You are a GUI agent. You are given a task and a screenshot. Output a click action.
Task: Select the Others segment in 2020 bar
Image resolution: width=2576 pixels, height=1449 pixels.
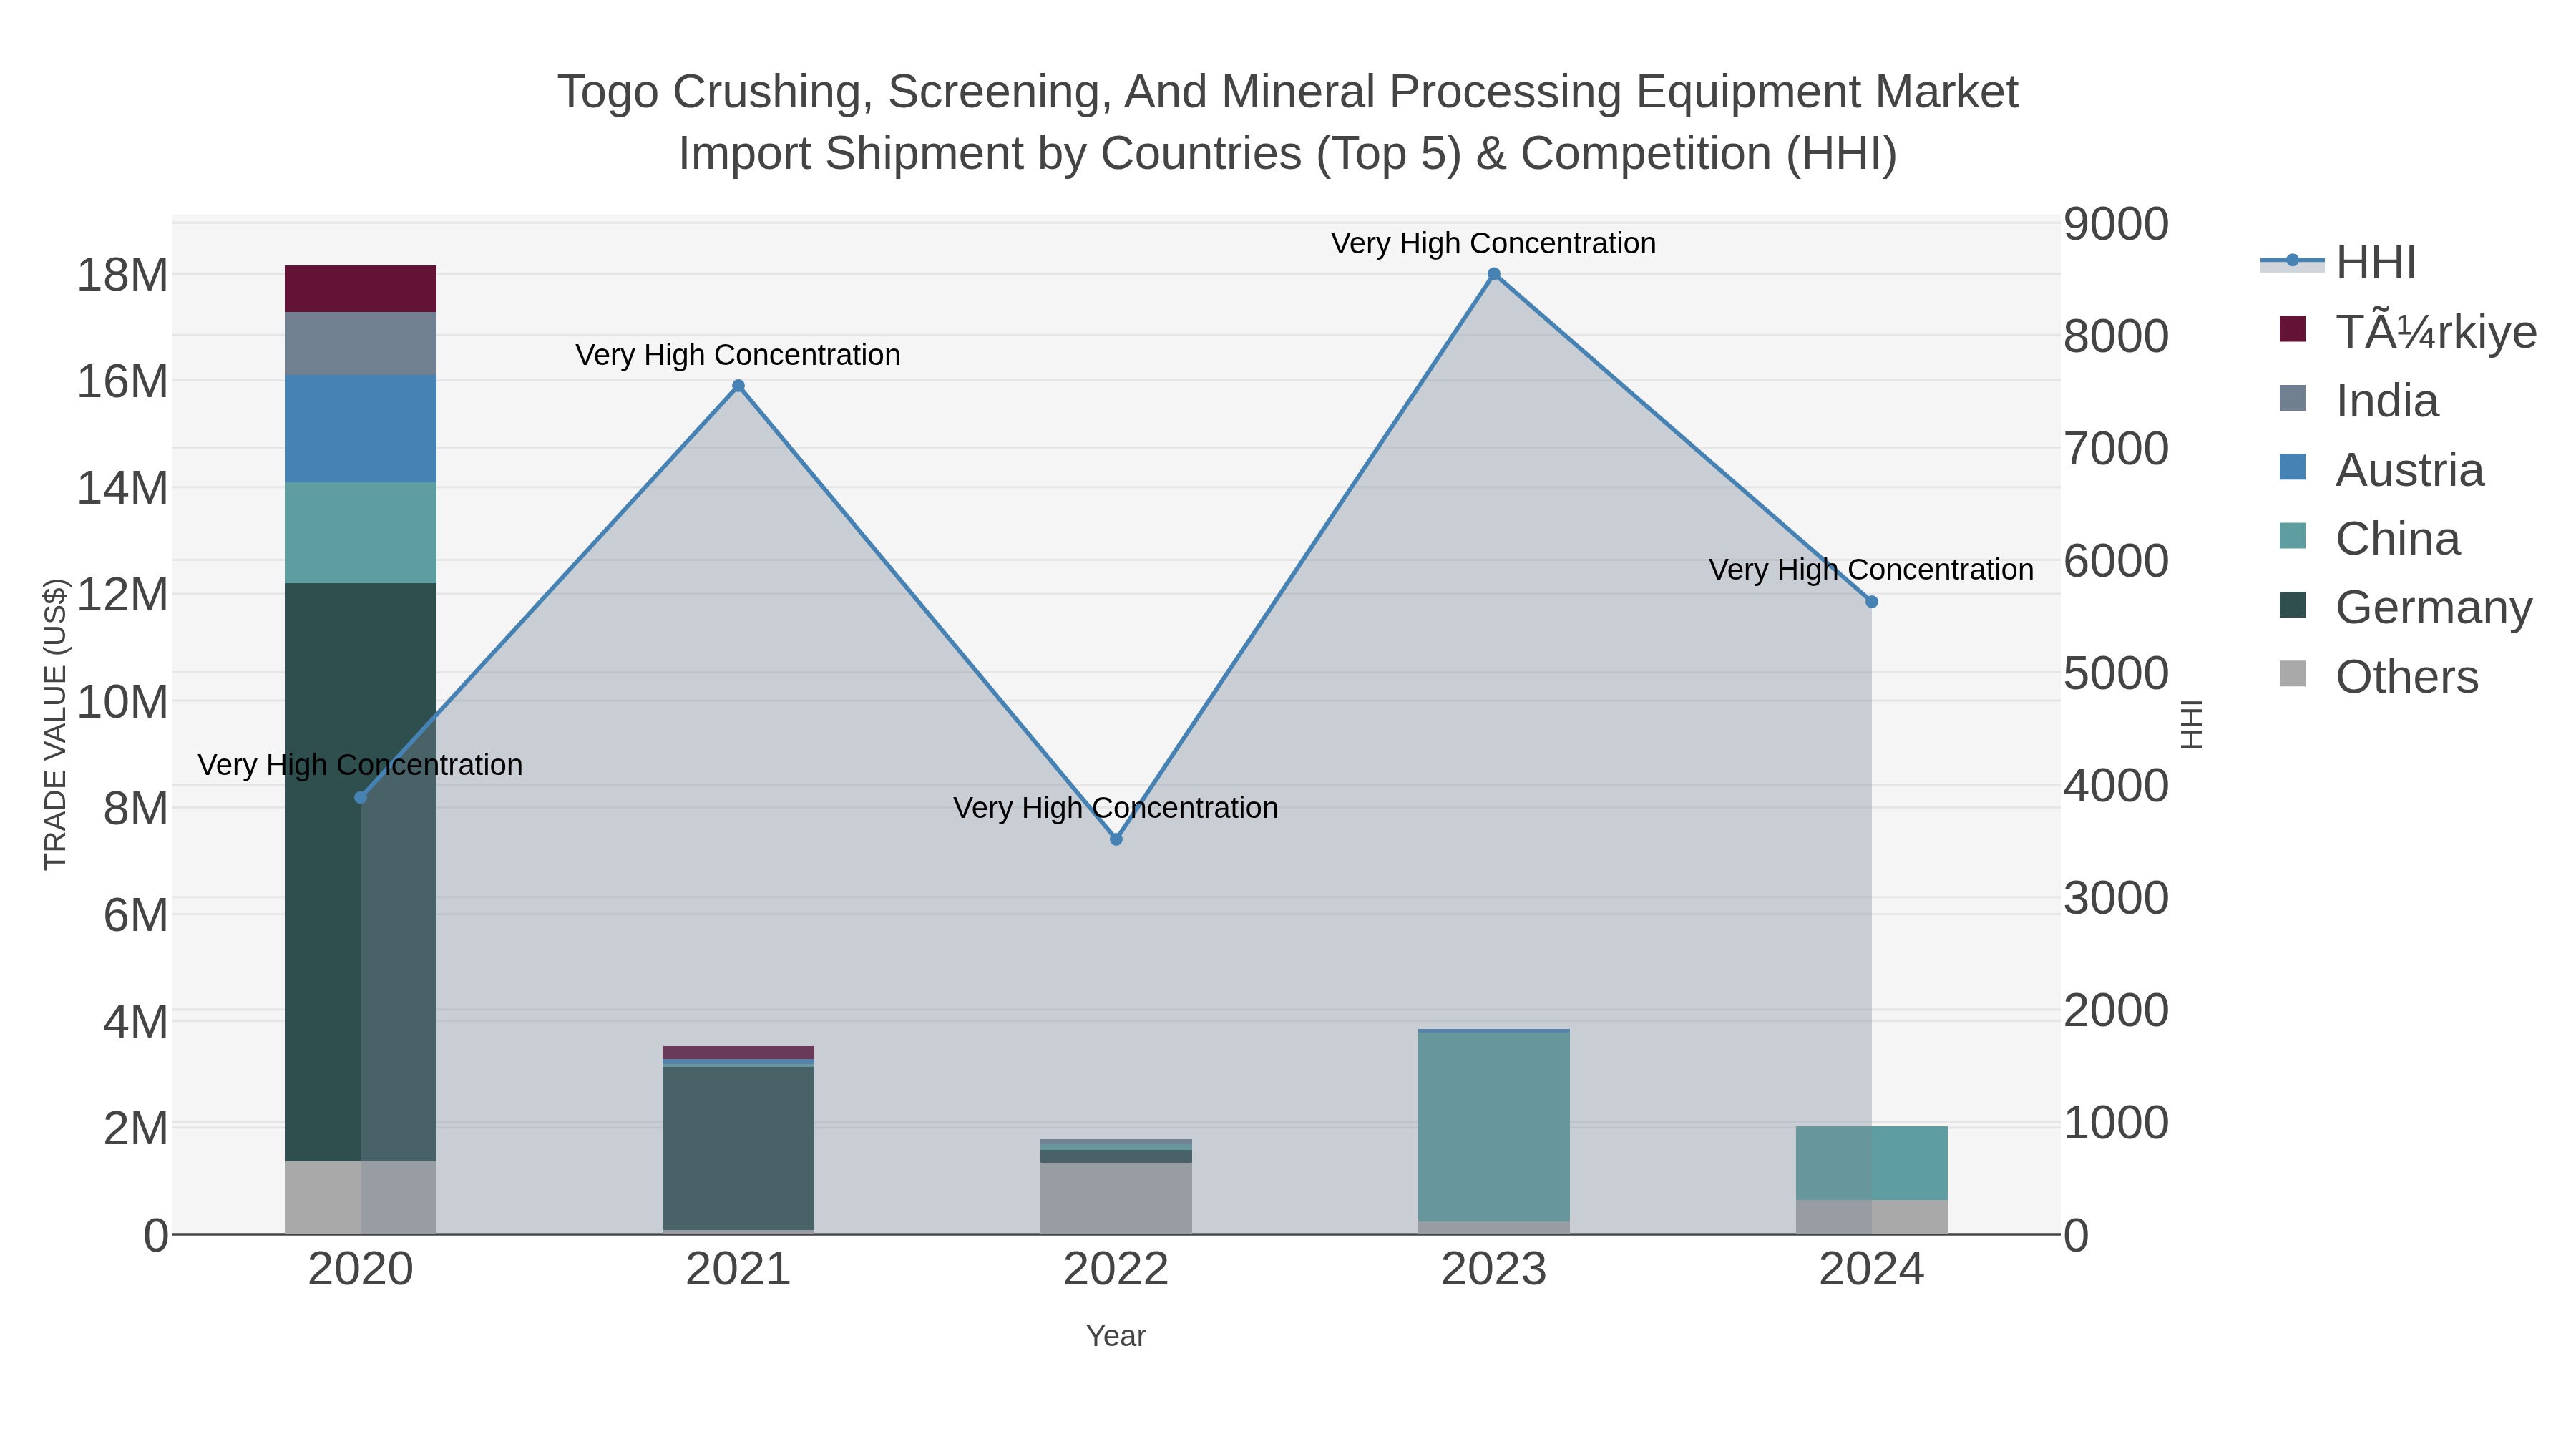pyautogui.click(x=361, y=1197)
